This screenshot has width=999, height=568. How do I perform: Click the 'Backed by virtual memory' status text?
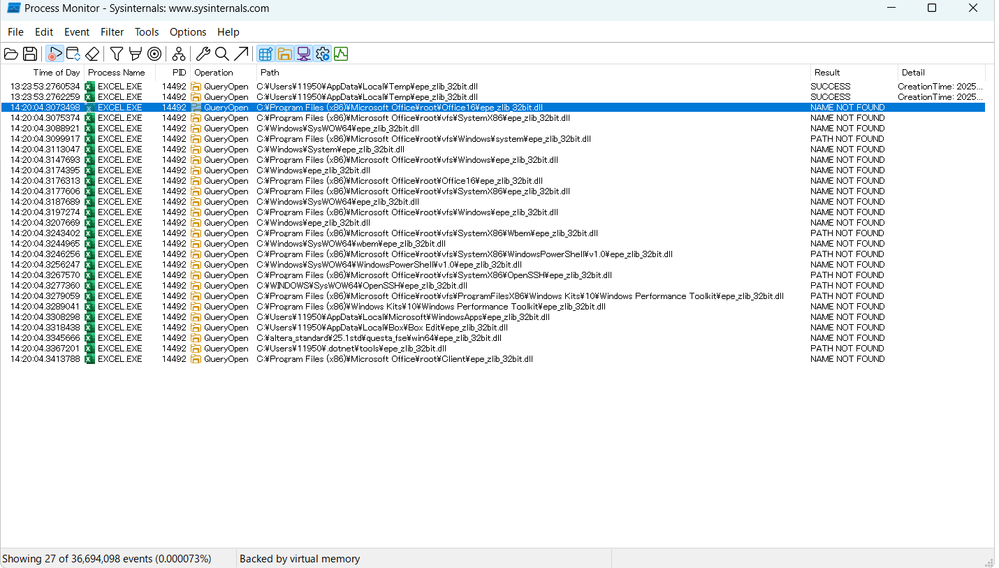[299, 558]
